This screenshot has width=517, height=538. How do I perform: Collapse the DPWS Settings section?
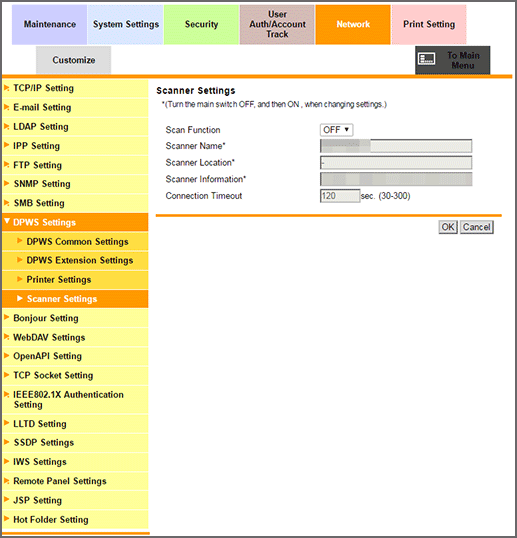[75, 222]
